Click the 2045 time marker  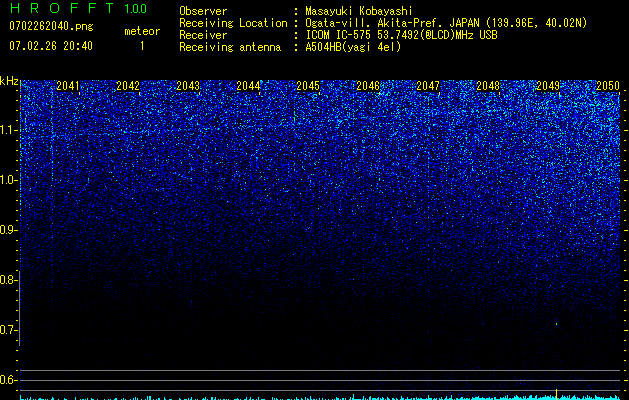(x=308, y=85)
